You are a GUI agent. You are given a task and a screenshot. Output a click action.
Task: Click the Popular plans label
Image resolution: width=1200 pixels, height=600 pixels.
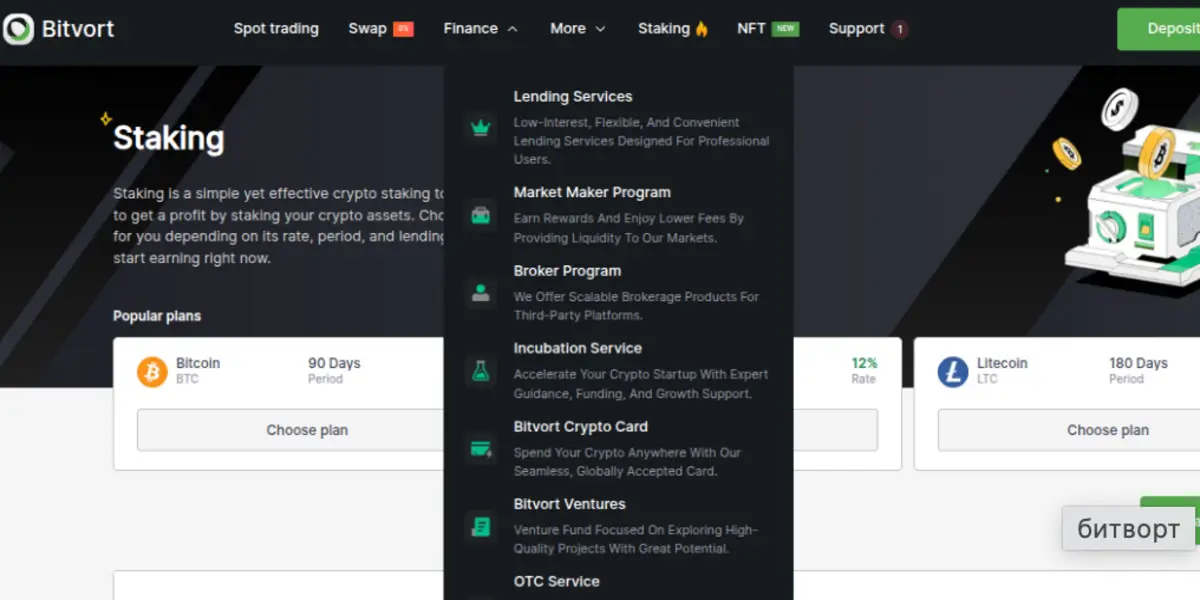pyautogui.click(x=157, y=316)
